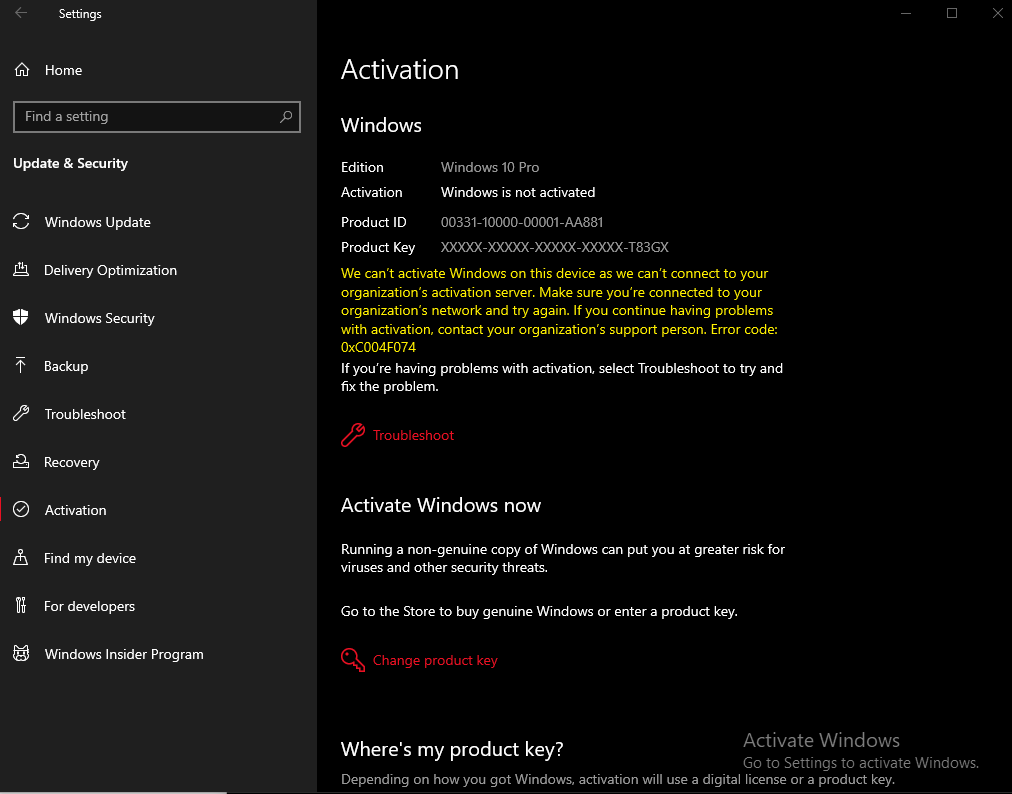The width and height of the screenshot is (1012, 794).
Task: Click the Activation page title
Action: [400, 70]
